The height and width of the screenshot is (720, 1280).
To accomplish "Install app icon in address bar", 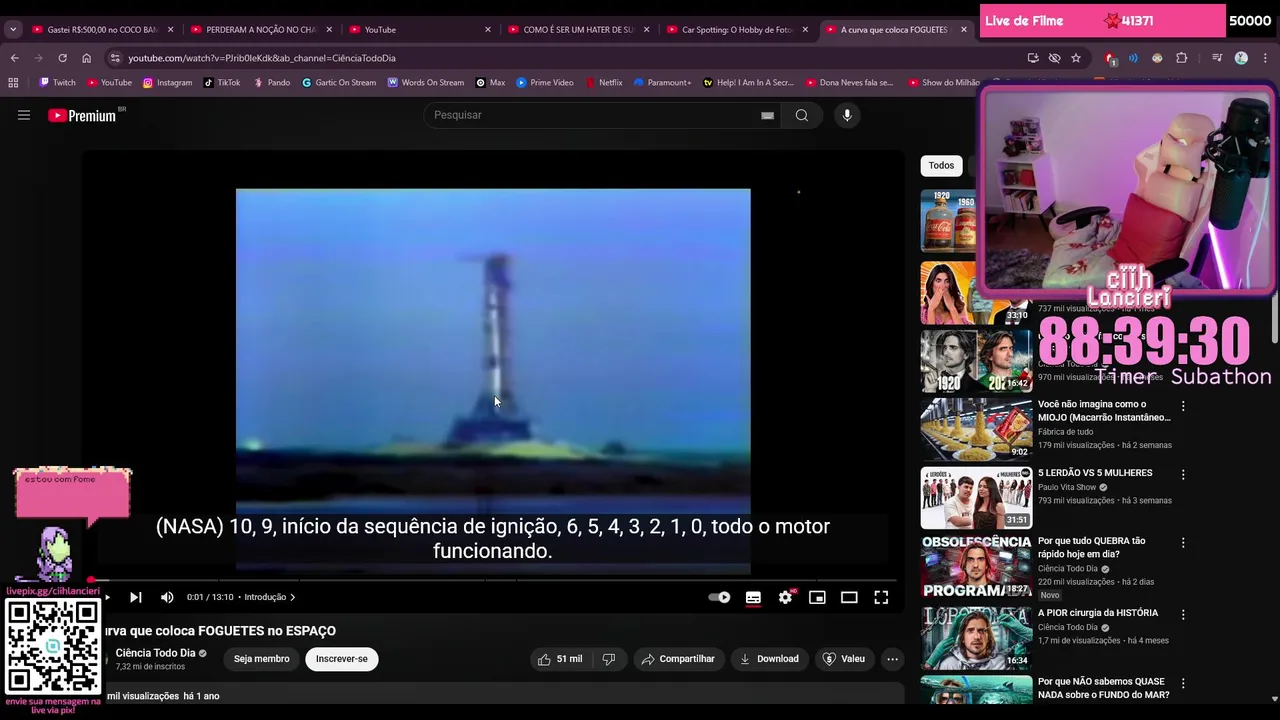I will tap(1033, 58).
